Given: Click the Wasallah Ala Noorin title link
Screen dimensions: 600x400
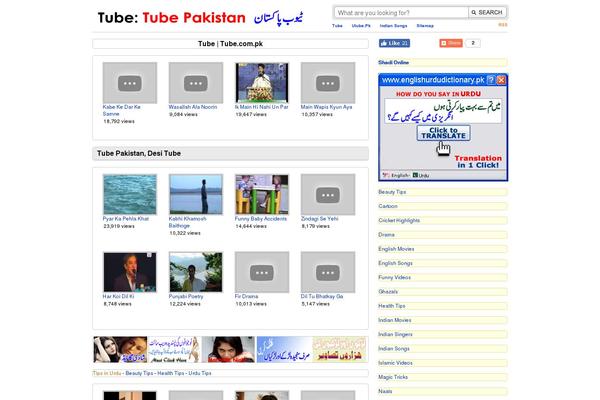Looking at the screenshot, I should coord(193,107).
